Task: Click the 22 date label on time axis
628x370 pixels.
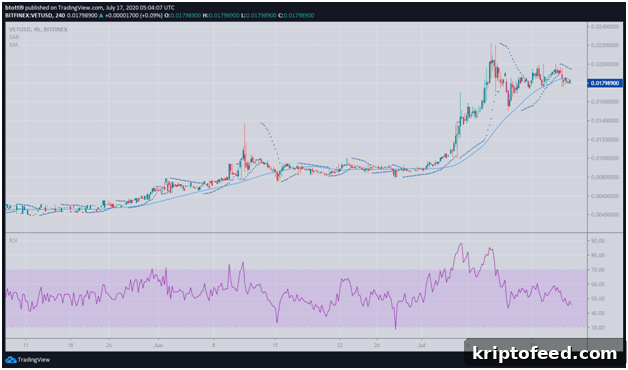Action: 340,345
